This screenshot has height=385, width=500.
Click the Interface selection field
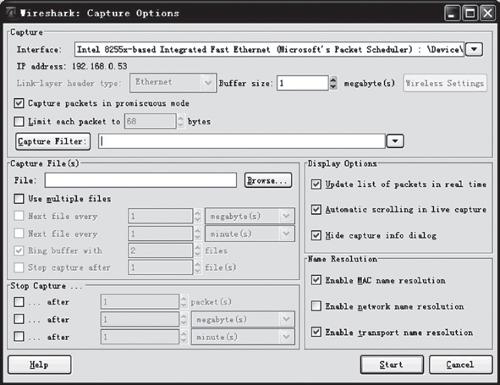[x=269, y=49]
